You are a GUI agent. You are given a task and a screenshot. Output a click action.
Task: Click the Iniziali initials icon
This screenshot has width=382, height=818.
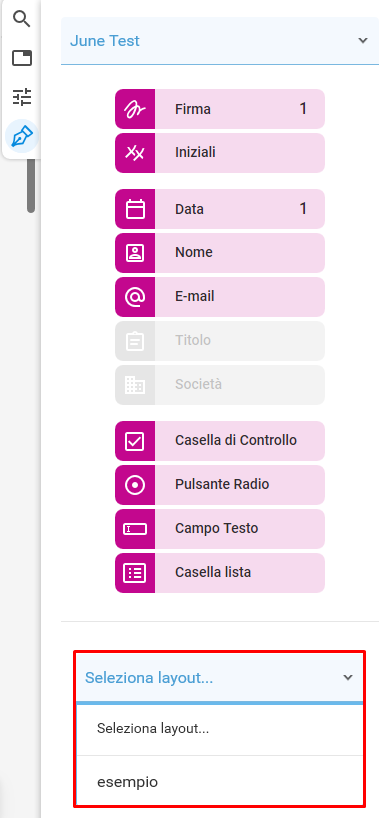135,153
